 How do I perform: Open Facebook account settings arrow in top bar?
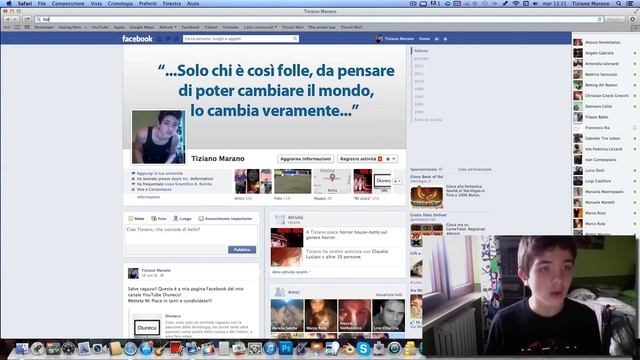pyautogui.click(x=445, y=39)
